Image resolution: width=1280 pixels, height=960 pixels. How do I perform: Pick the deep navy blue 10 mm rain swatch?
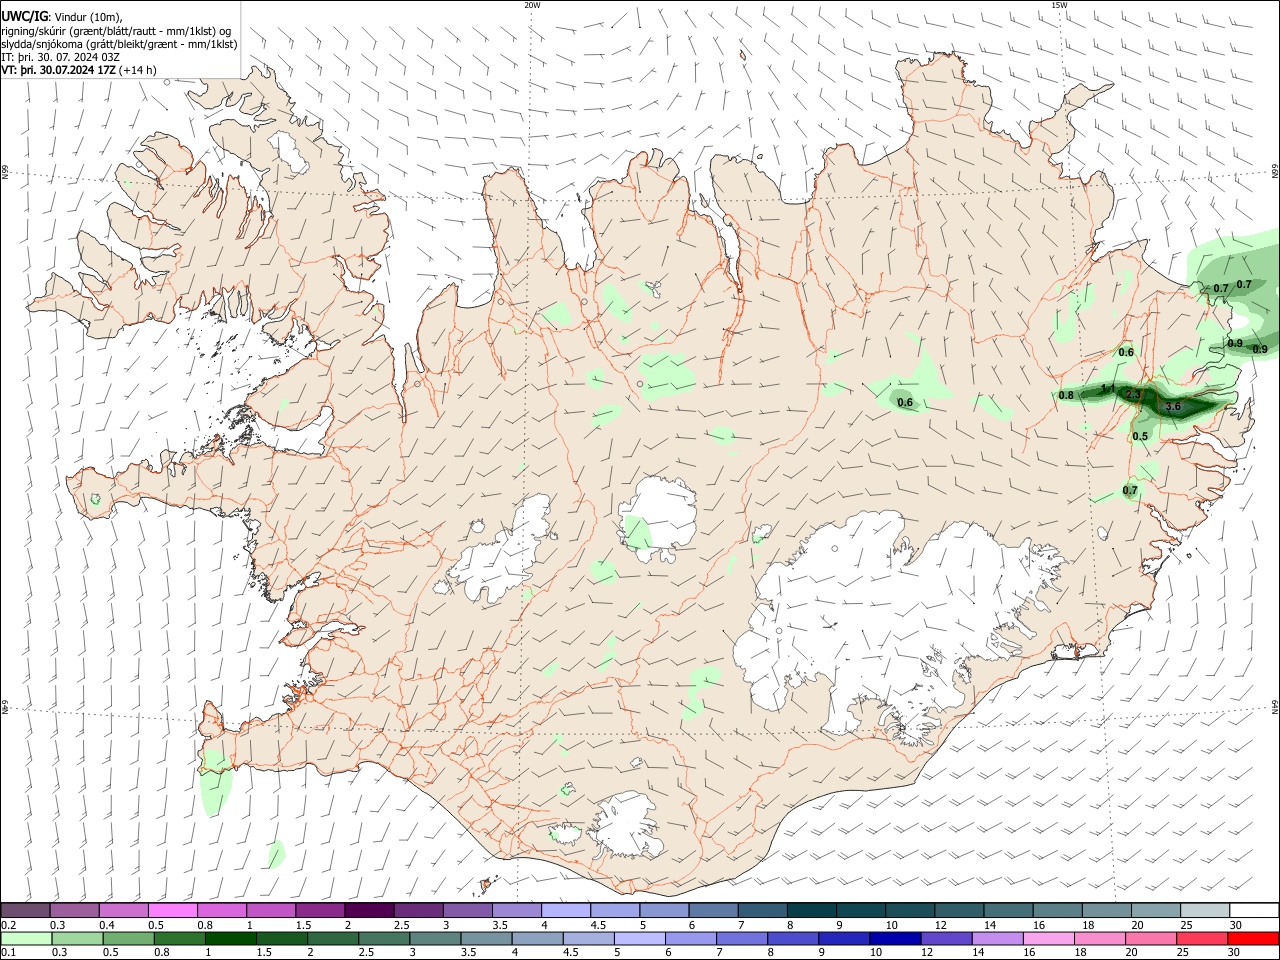[895, 939]
